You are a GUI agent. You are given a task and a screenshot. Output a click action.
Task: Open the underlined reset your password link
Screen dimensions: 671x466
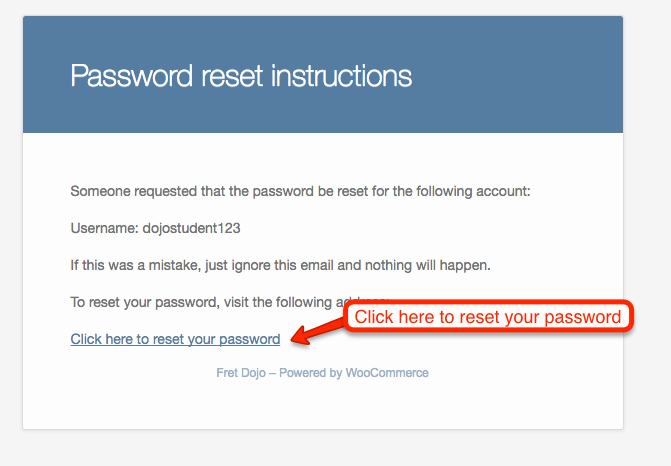[175, 339]
